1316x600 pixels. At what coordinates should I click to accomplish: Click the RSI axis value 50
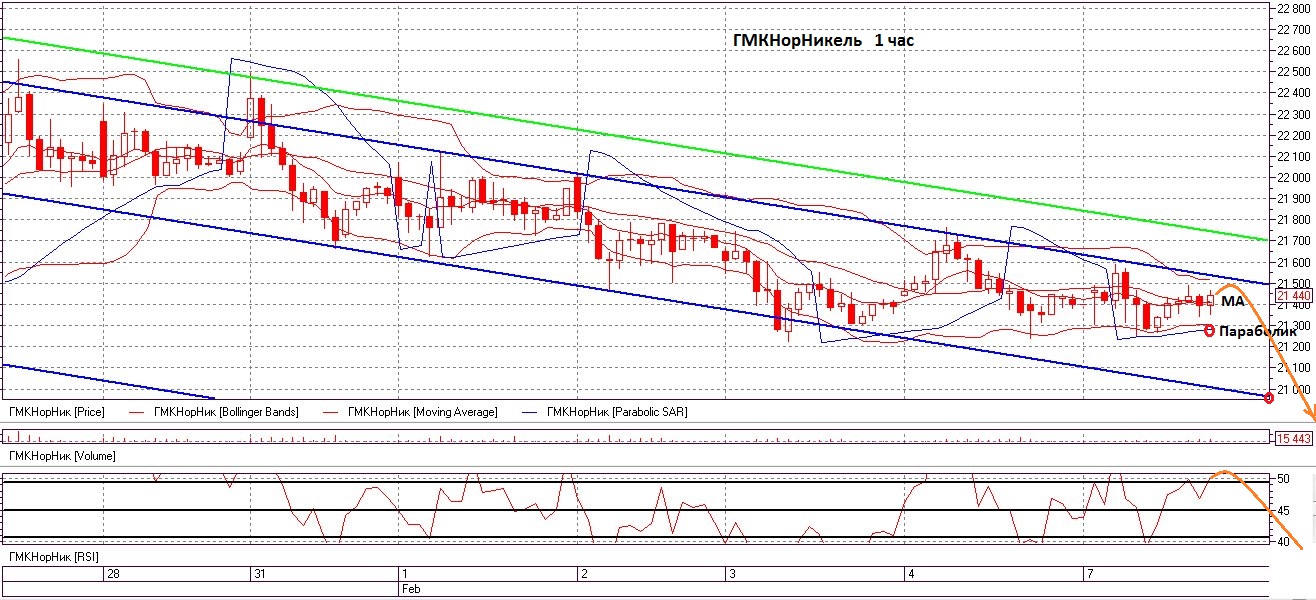point(1283,480)
